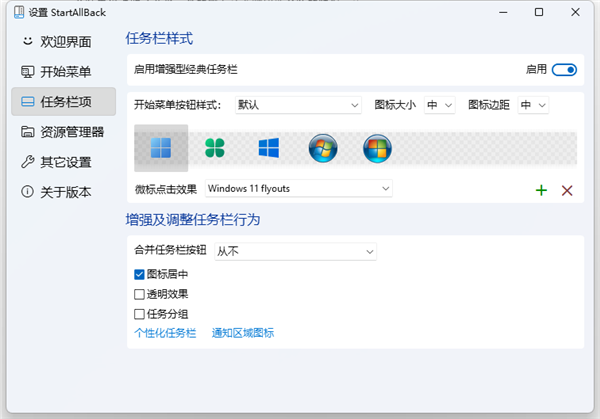Choose the green four-leaf clover start button
The image size is (600, 419).
(215, 149)
